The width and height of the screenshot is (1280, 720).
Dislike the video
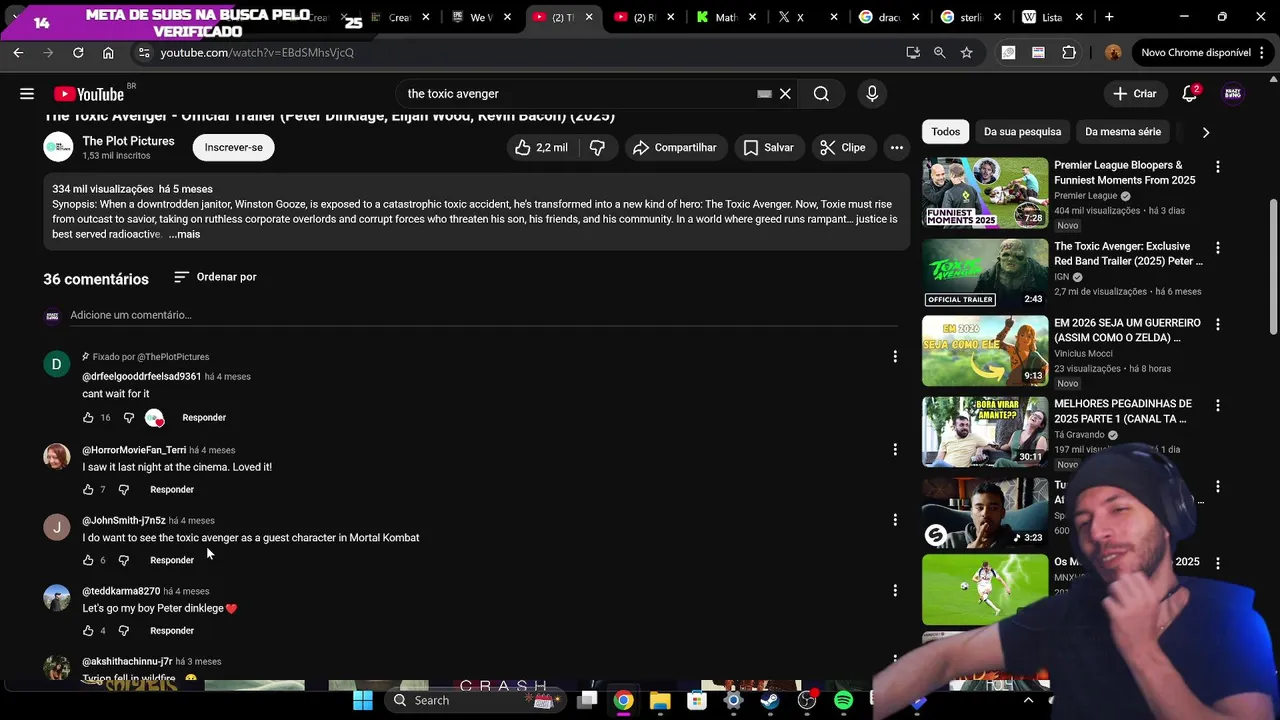click(x=597, y=148)
